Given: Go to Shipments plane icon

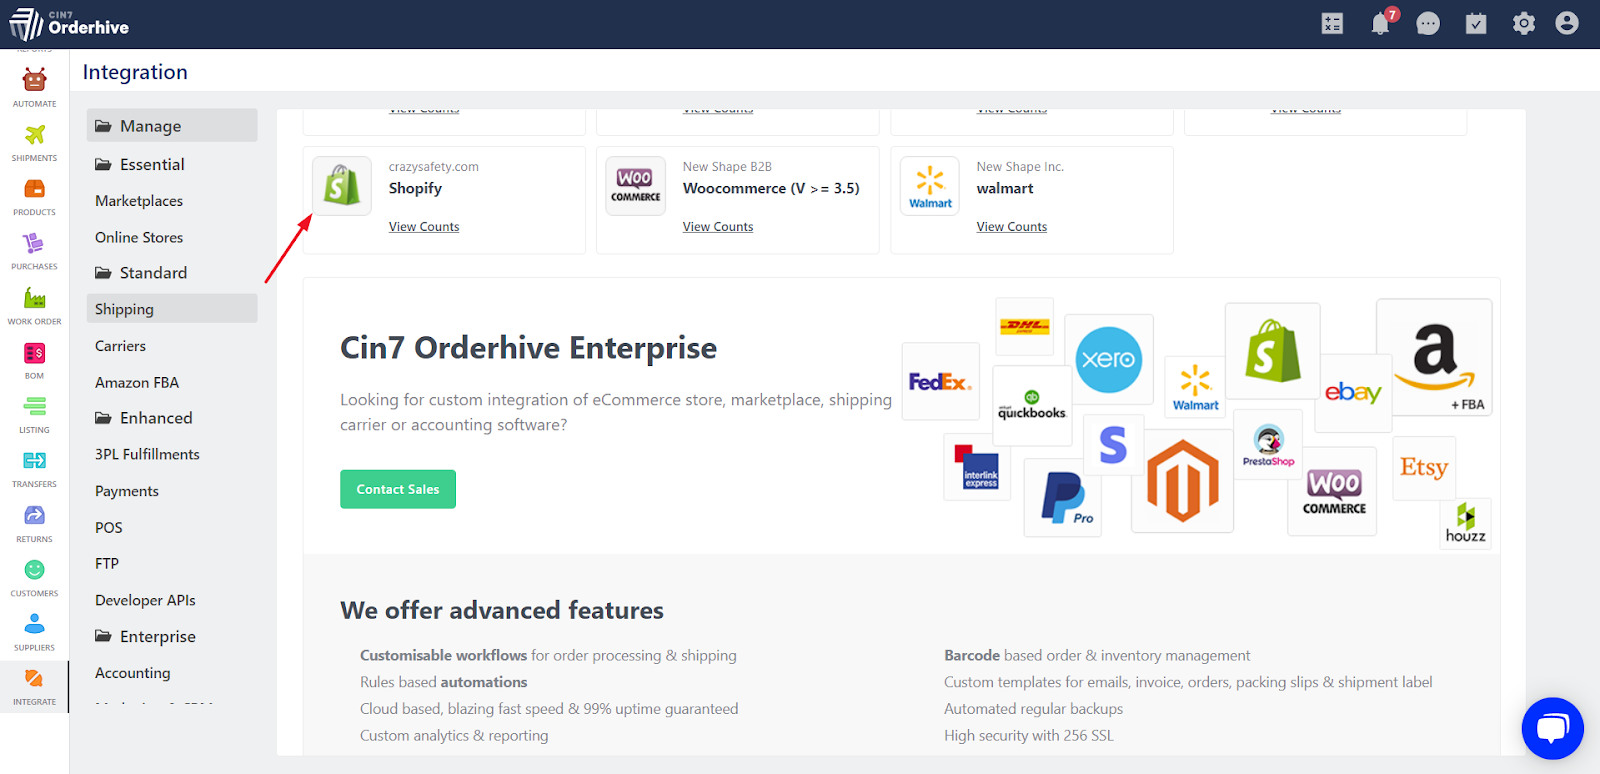Looking at the screenshot, I should (x=34, y=135).
